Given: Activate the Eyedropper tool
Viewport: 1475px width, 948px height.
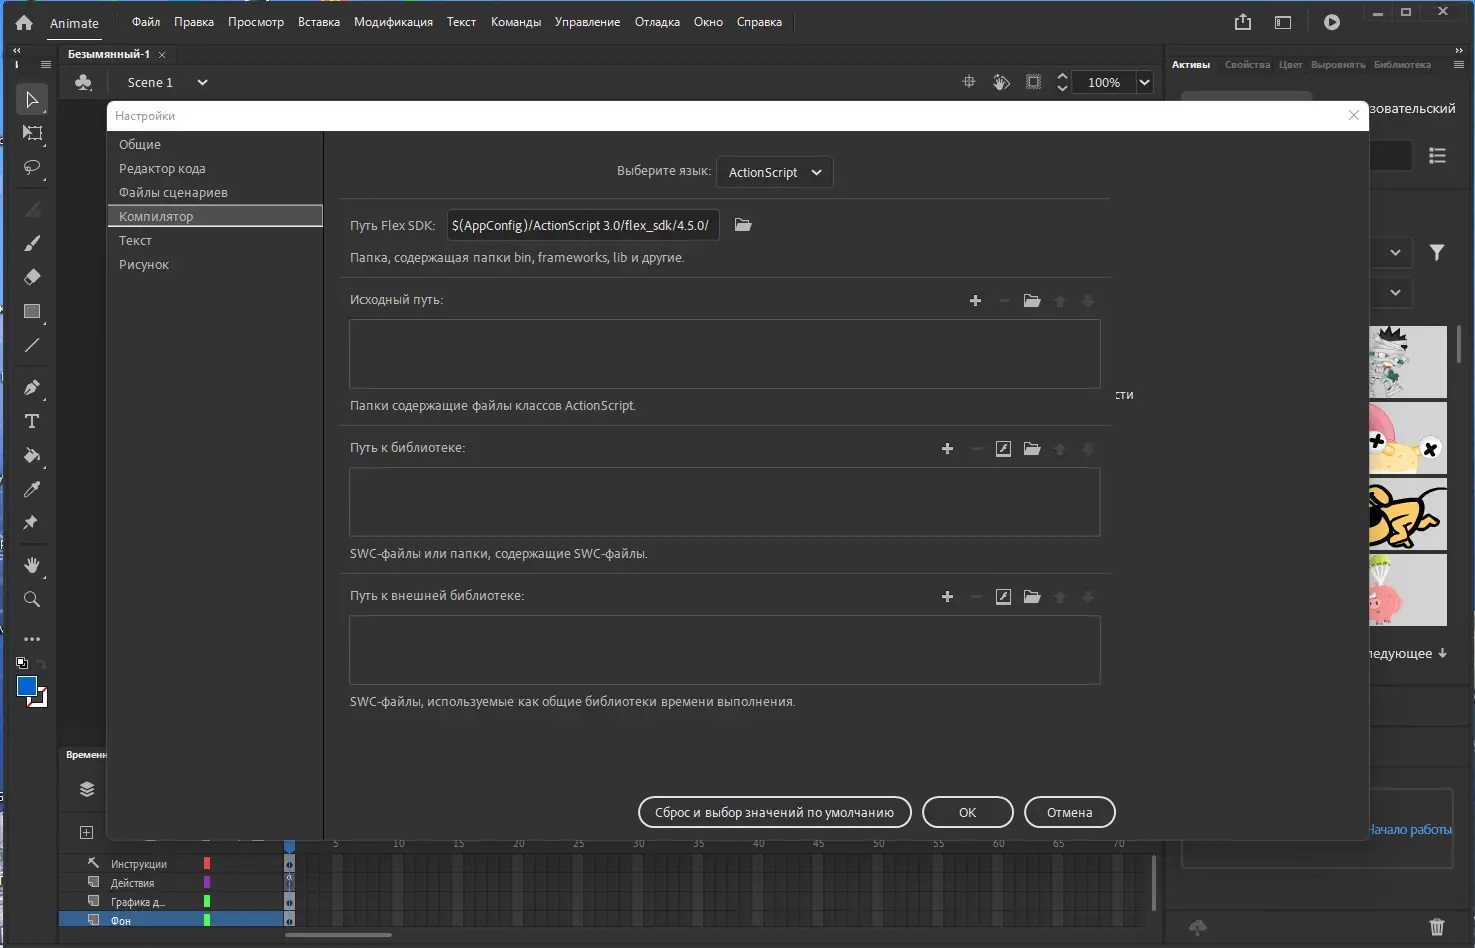Looking at the screenshot, I should pyautogui.click(x=32, y=489).
